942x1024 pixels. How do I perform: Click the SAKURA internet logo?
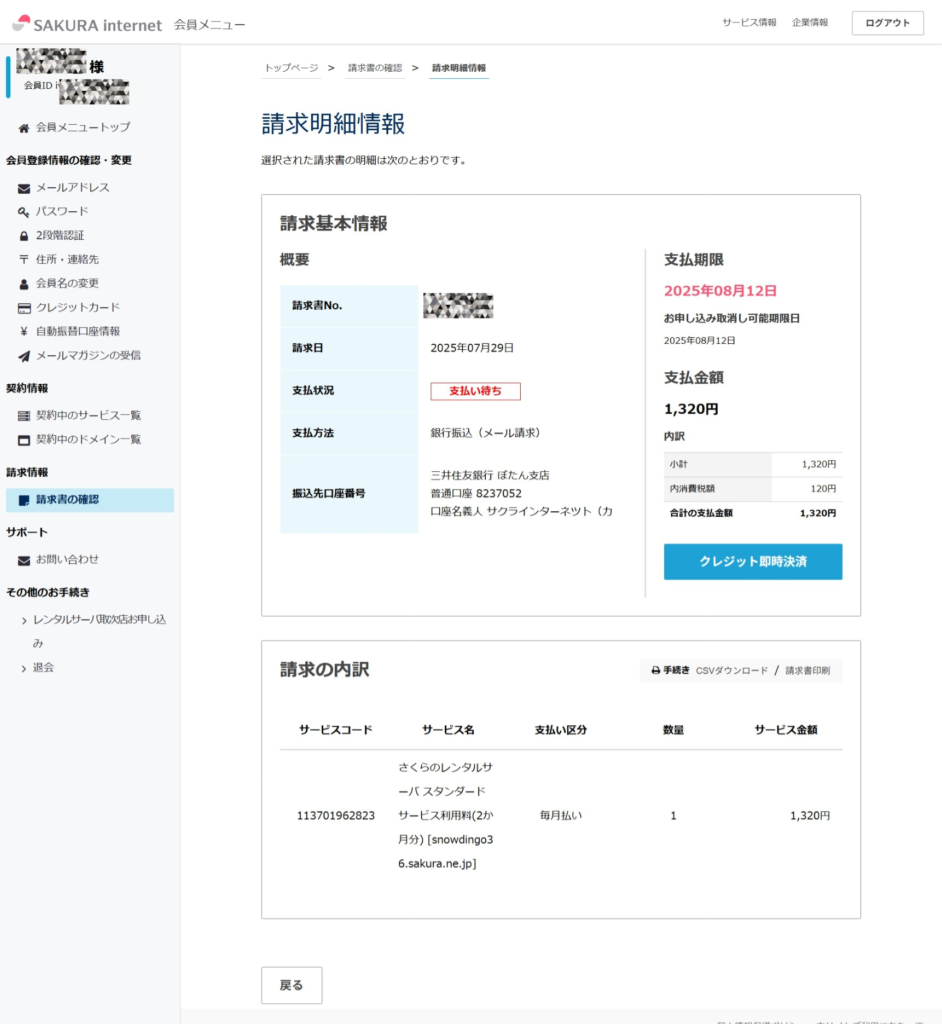(86, 24)
